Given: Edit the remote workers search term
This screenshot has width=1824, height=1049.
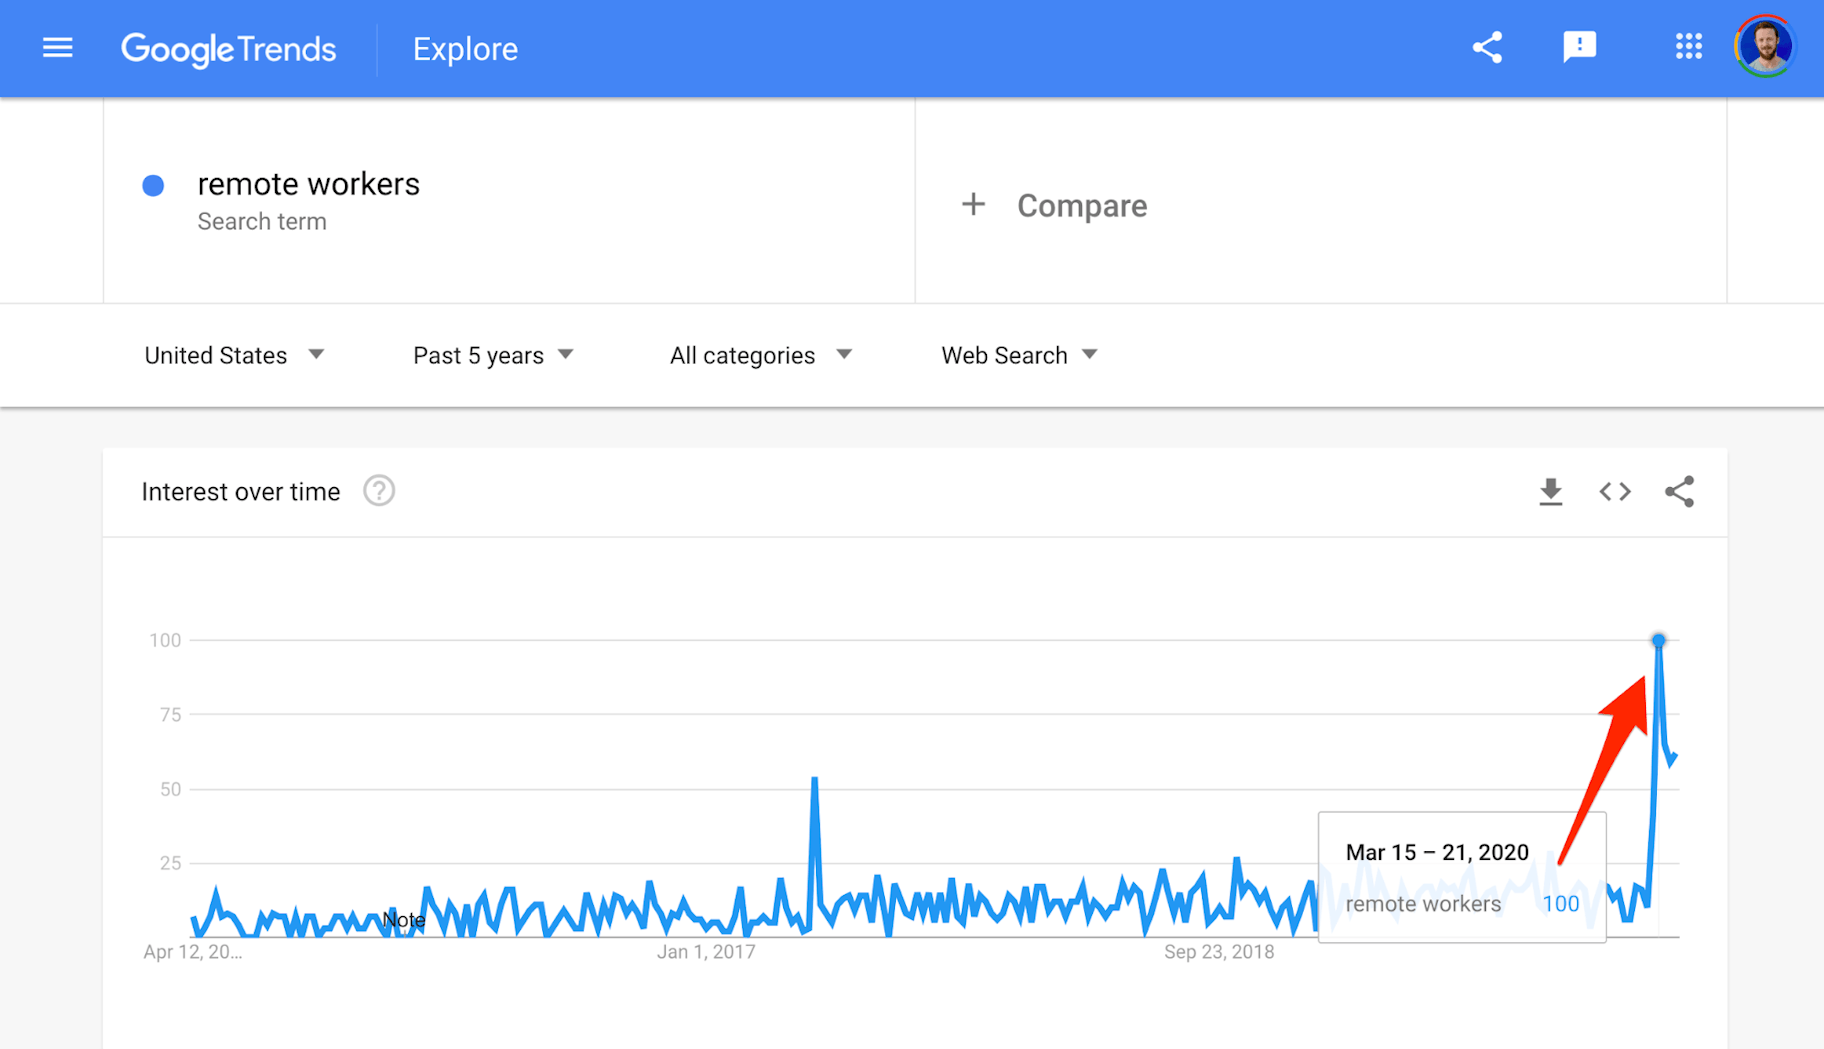Looking at the screenshot, I should click(308, 185).
